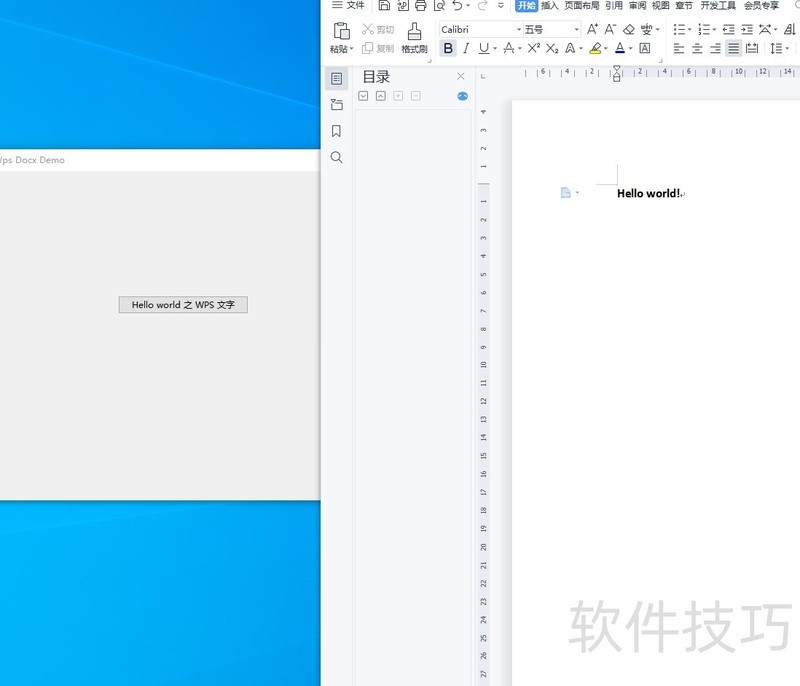Switch to the 插入 ribbon tab
Image resolution: width=800 pixels, height=686 pixels.
(x=550, y=5)
